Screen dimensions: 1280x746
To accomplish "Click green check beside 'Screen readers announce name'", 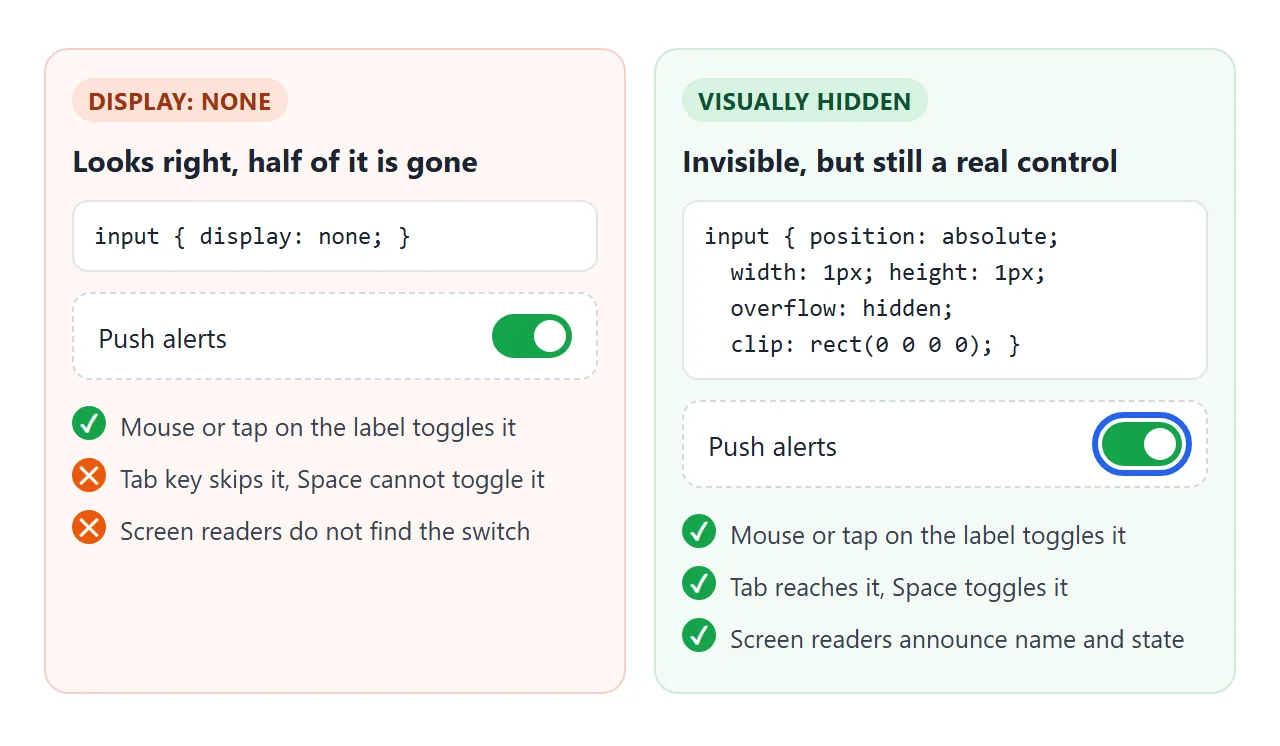I will tap(699, 635).
